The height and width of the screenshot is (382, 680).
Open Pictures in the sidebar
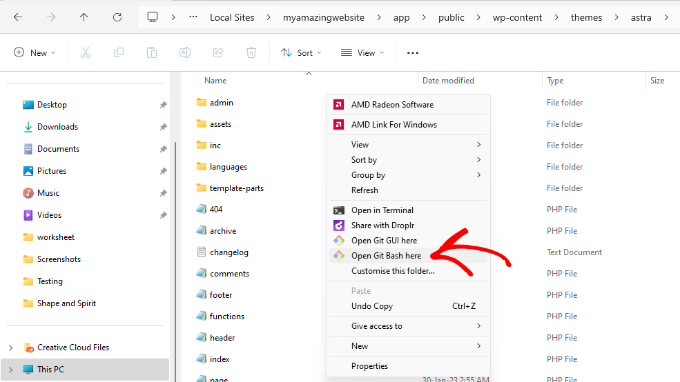coord(51,171)
